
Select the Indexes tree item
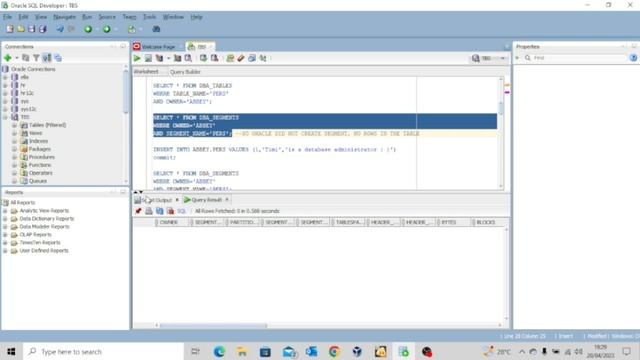[x=38, y=141]
